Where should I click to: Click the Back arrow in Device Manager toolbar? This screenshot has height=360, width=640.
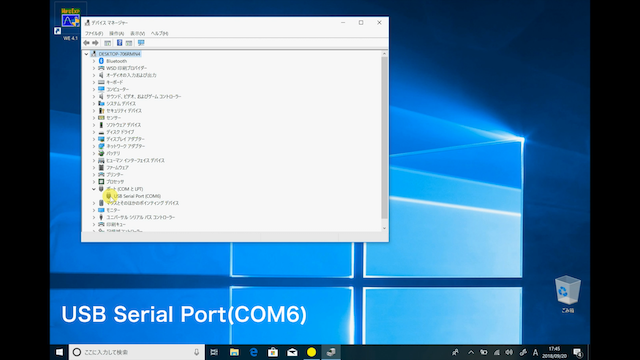pos(86,43)
